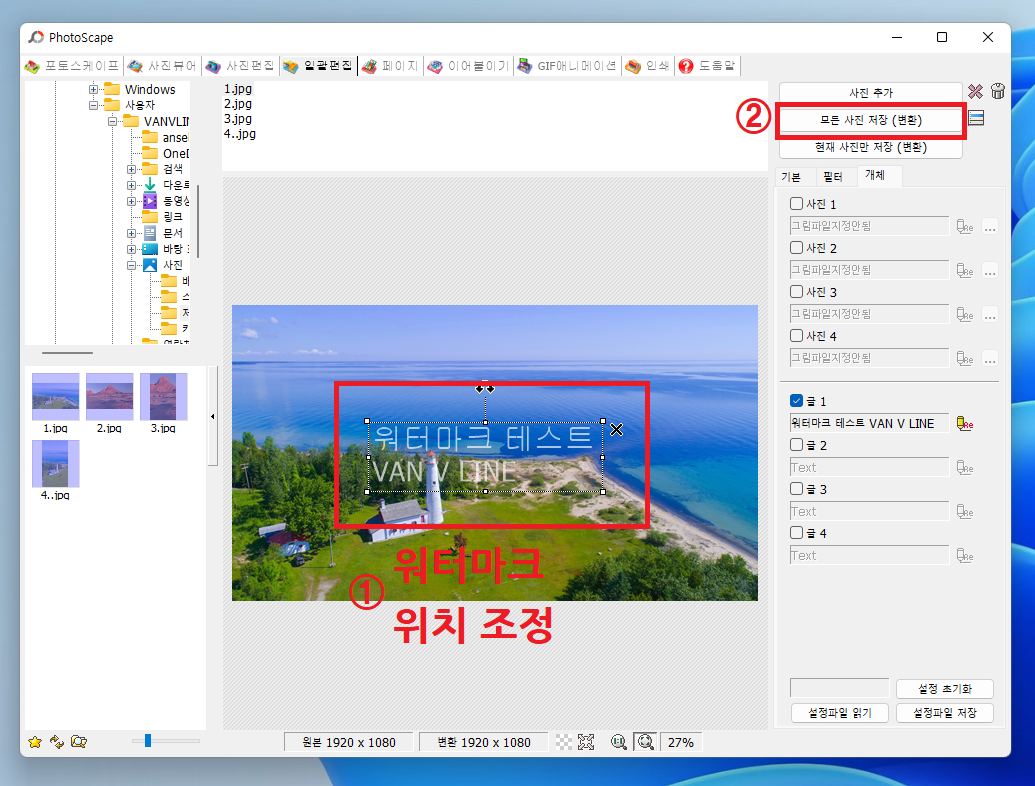The image size is (1035, 786).
Task: Click list view icon beside save-all button
Action: [x=976, y=118]
